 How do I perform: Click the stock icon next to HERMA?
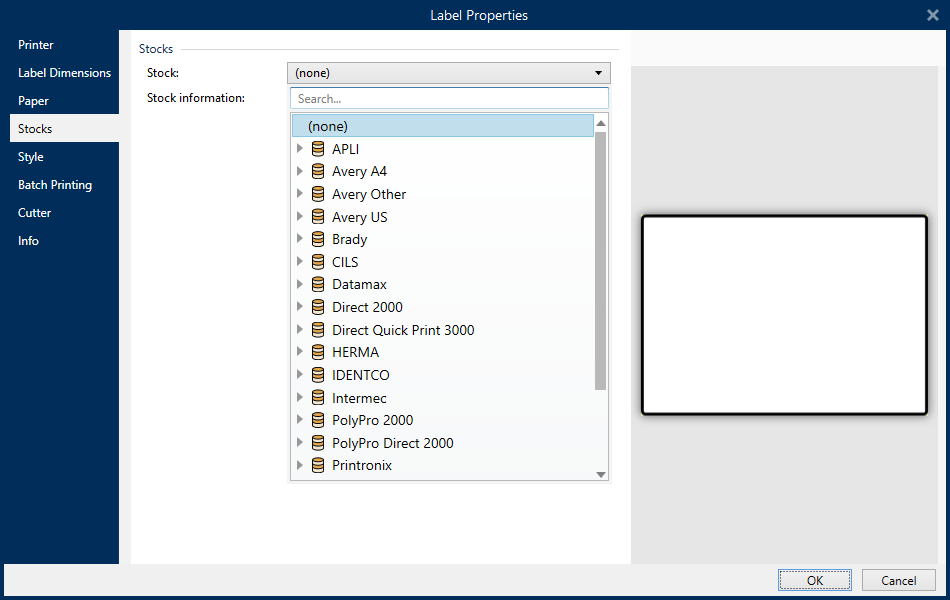pyautogui.click(x=318, y=353)
